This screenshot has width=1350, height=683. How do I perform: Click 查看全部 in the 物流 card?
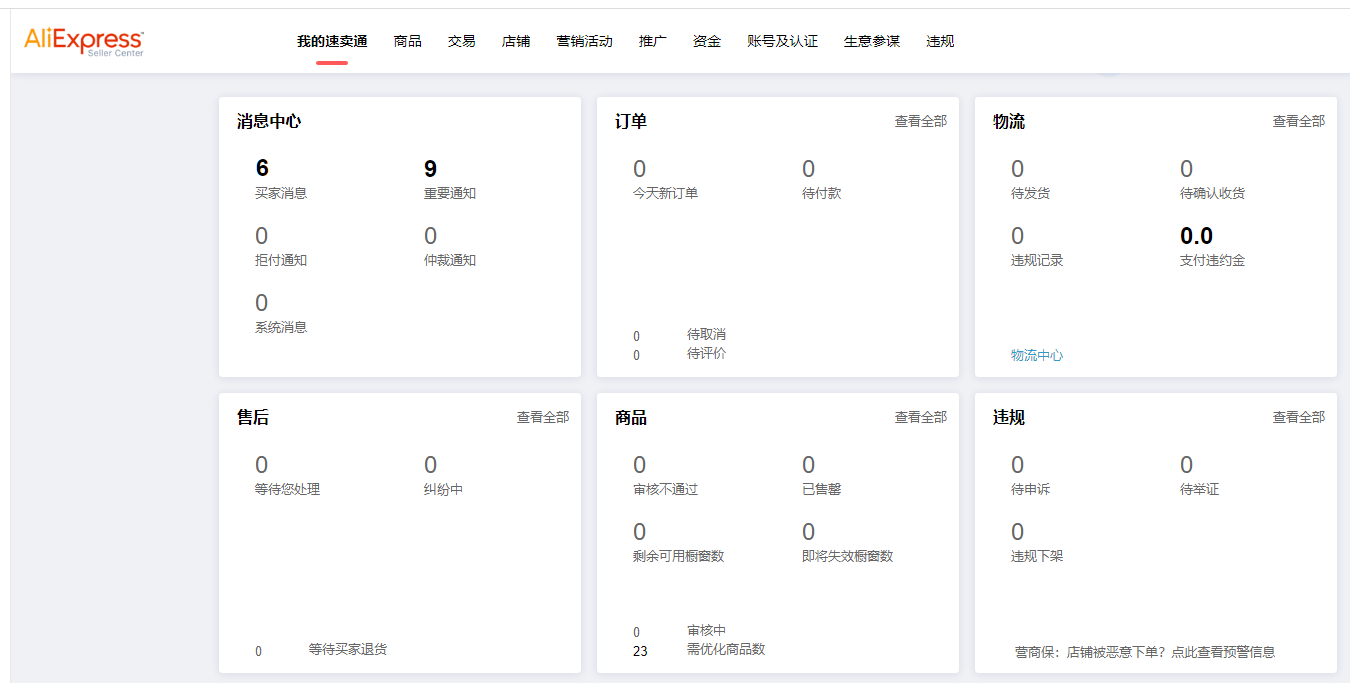click(x=1298, y=121)
